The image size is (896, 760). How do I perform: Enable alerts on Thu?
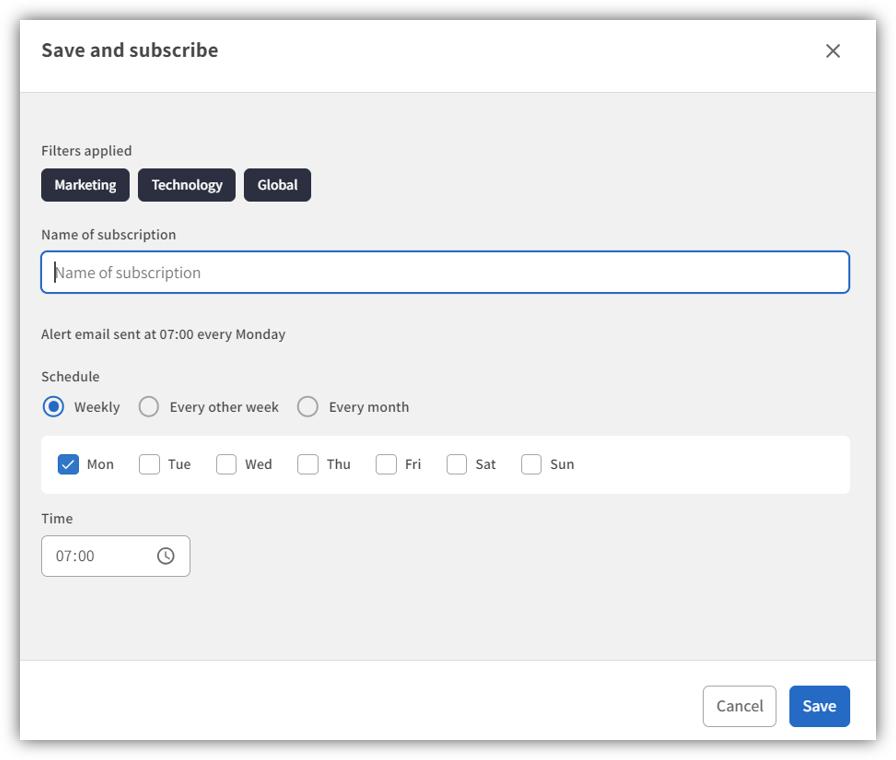pyautogui.click(x=307, y=464)
